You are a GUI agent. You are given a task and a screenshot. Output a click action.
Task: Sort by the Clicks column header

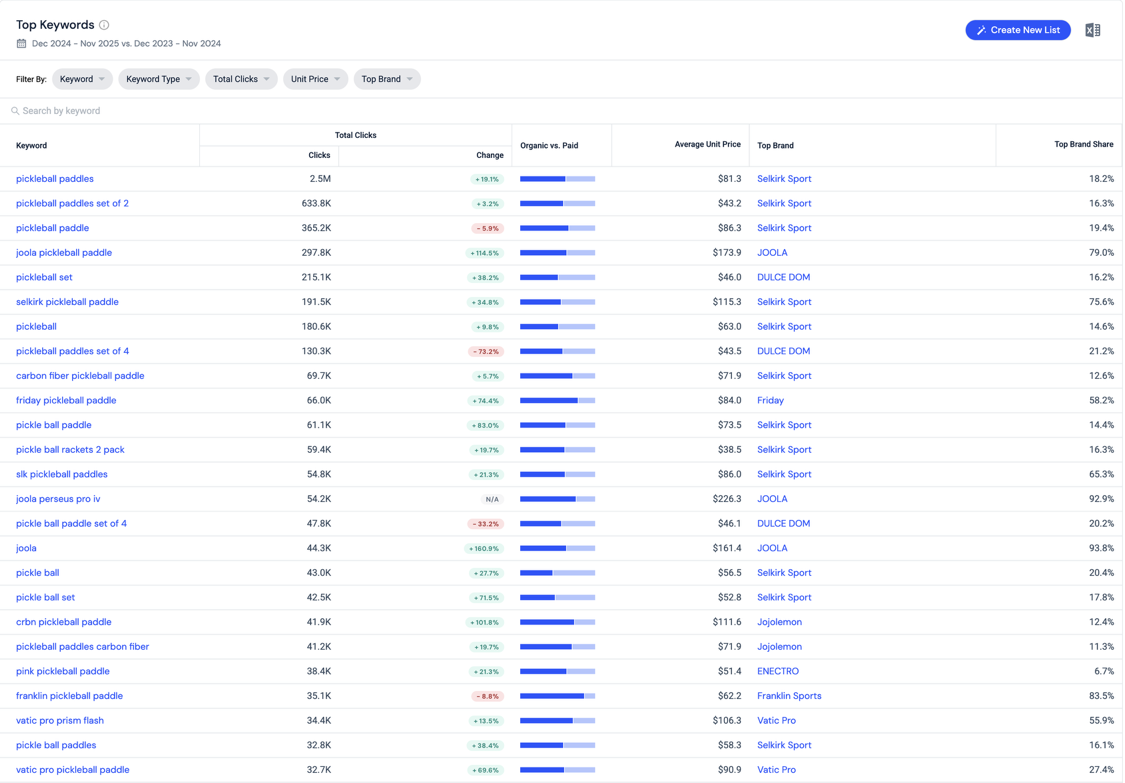(x=319, y=155)
